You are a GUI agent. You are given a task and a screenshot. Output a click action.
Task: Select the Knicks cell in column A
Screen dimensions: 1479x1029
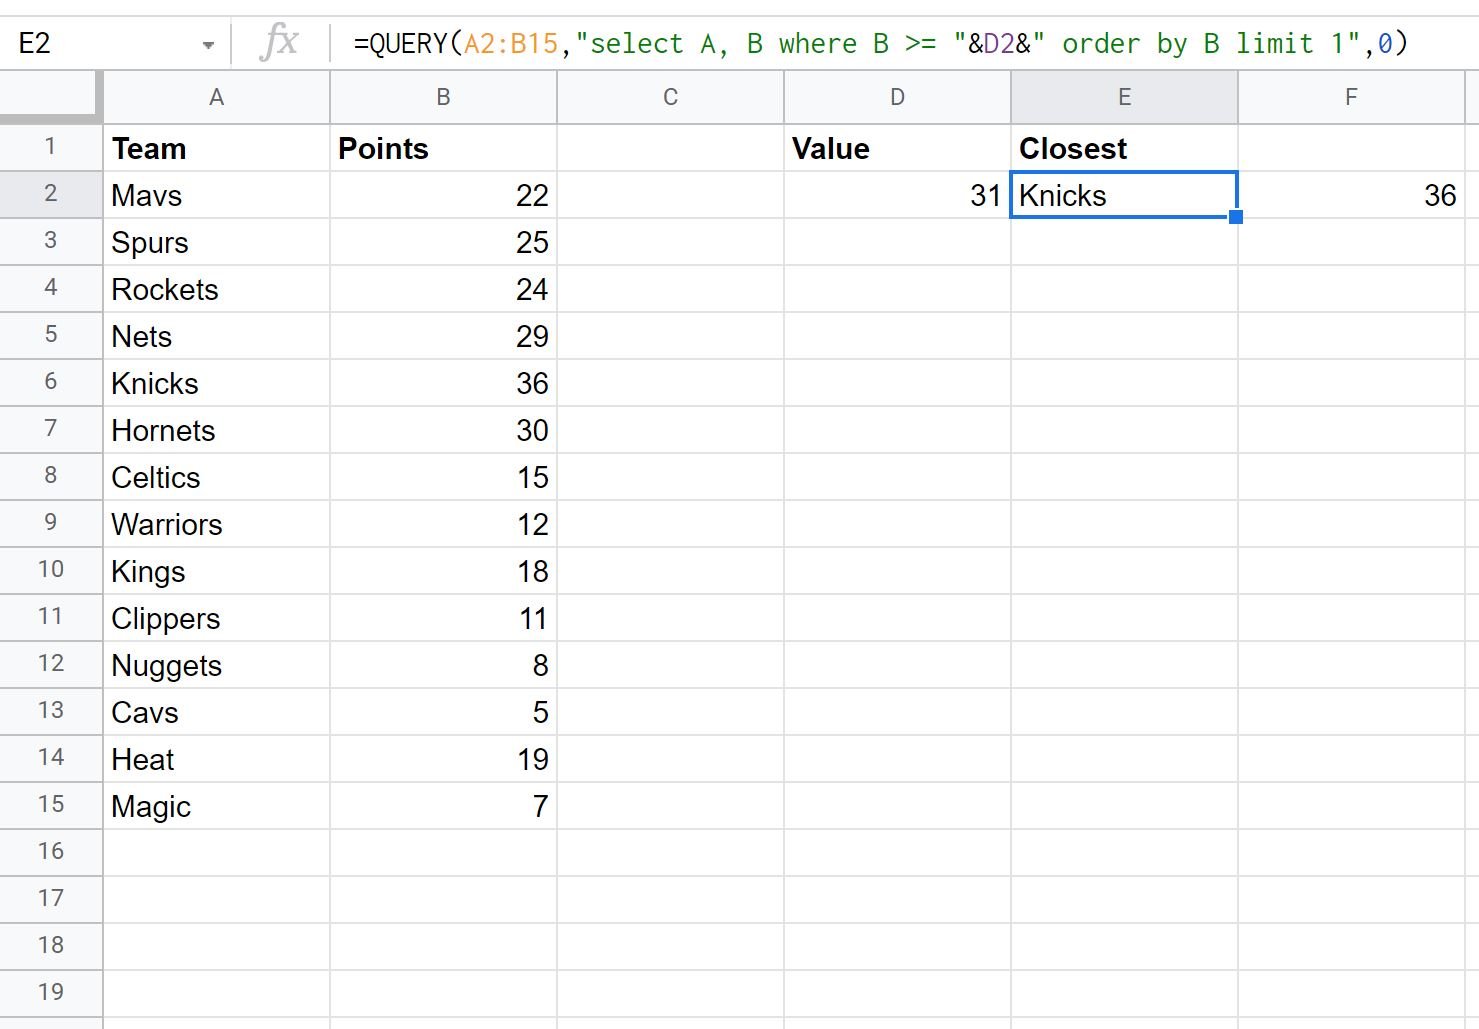tap(216, 383)
